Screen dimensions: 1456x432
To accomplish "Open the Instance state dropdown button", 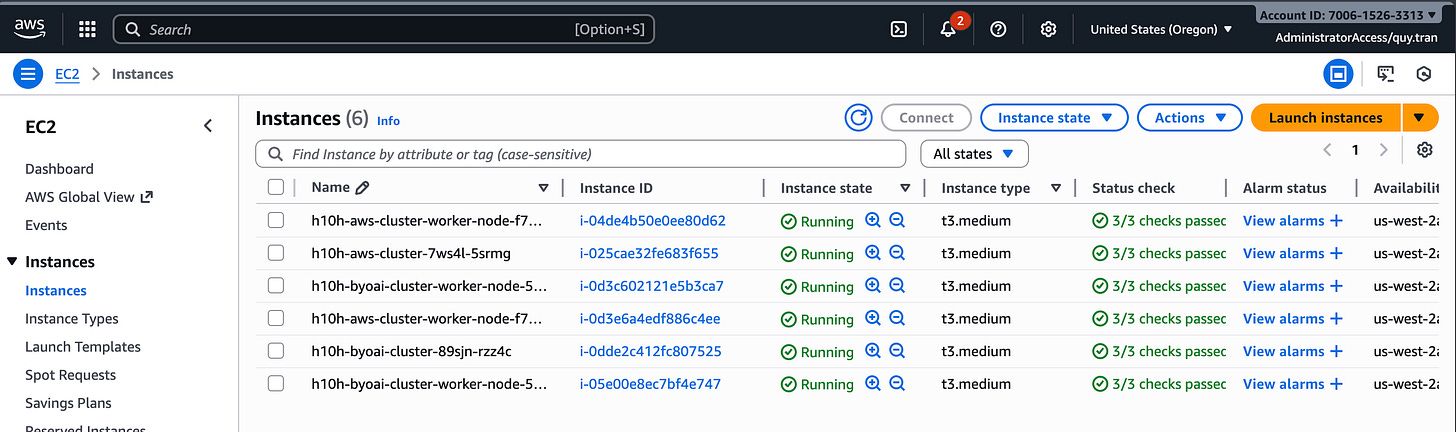I will tap(1055, 118).
